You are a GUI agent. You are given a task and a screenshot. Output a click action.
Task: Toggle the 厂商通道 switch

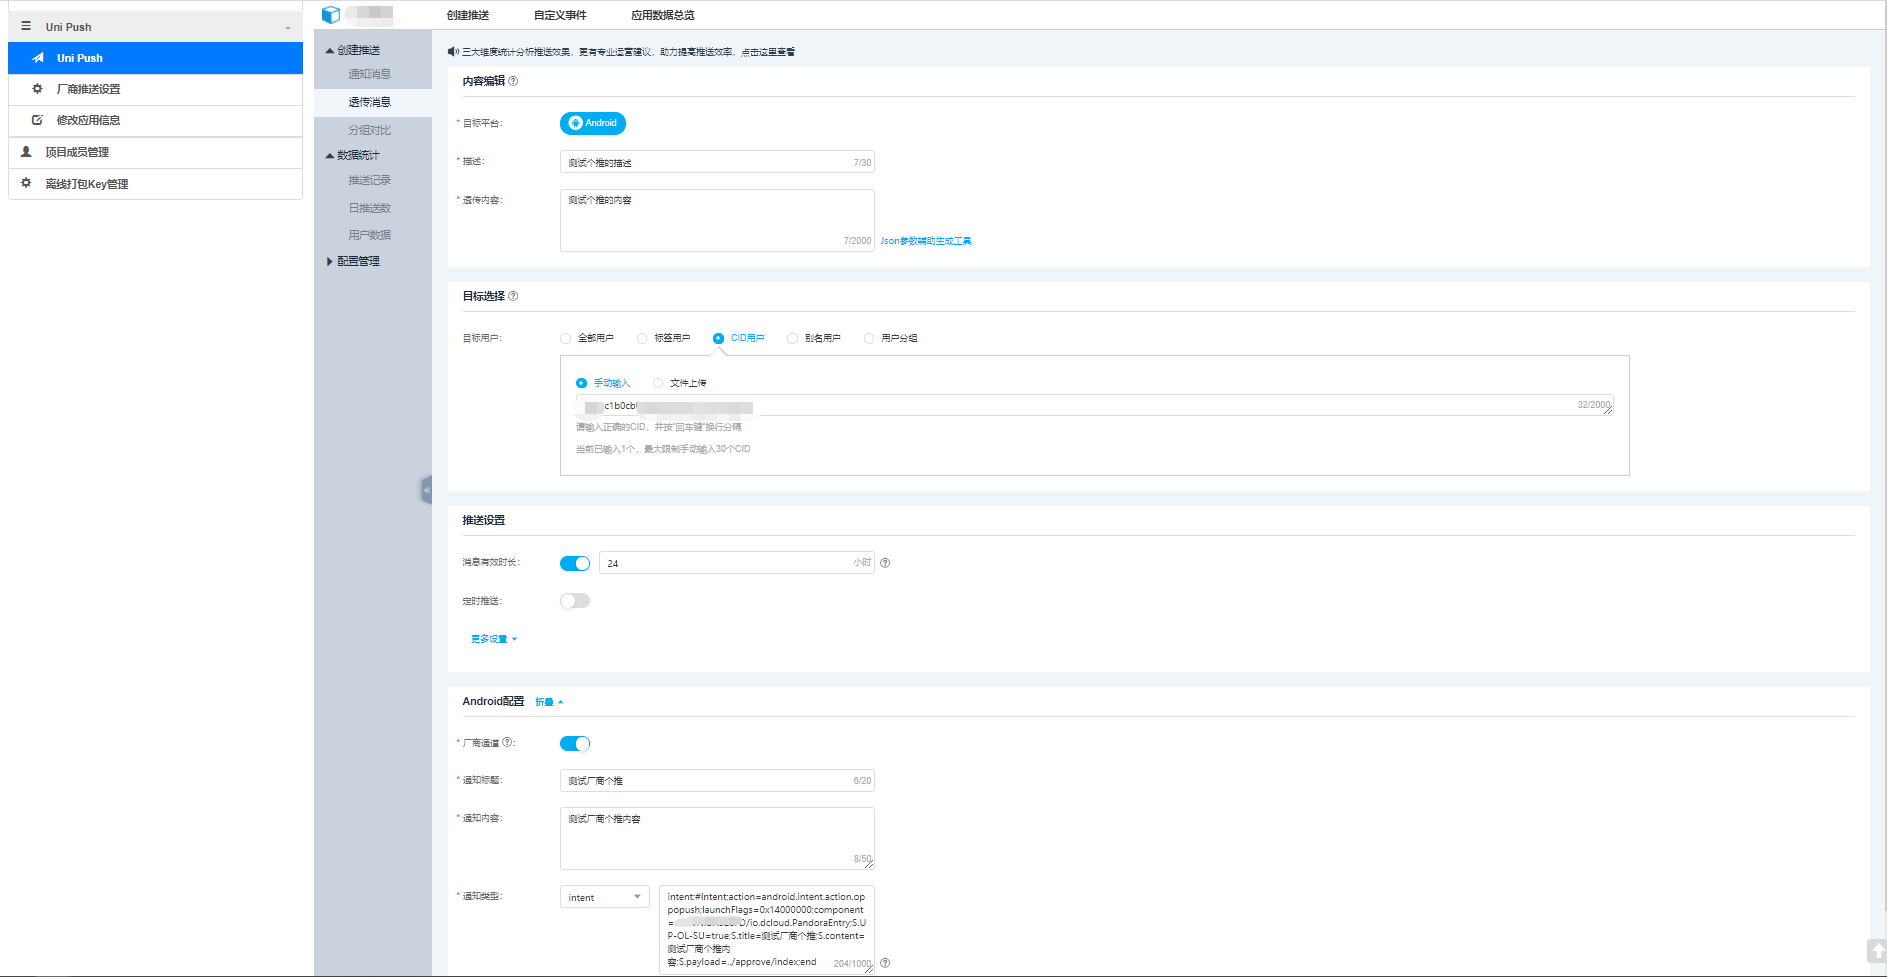[x=575, y=743]
